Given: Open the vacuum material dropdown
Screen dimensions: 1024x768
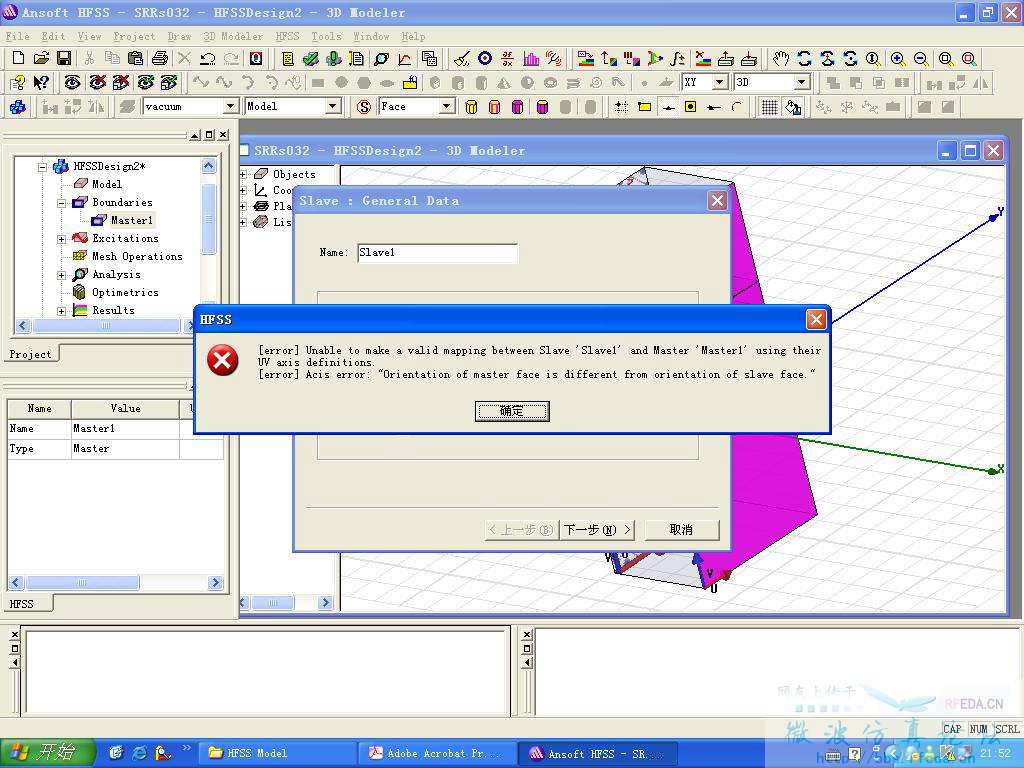Looking at the screenshot, I should pos(230,106).
